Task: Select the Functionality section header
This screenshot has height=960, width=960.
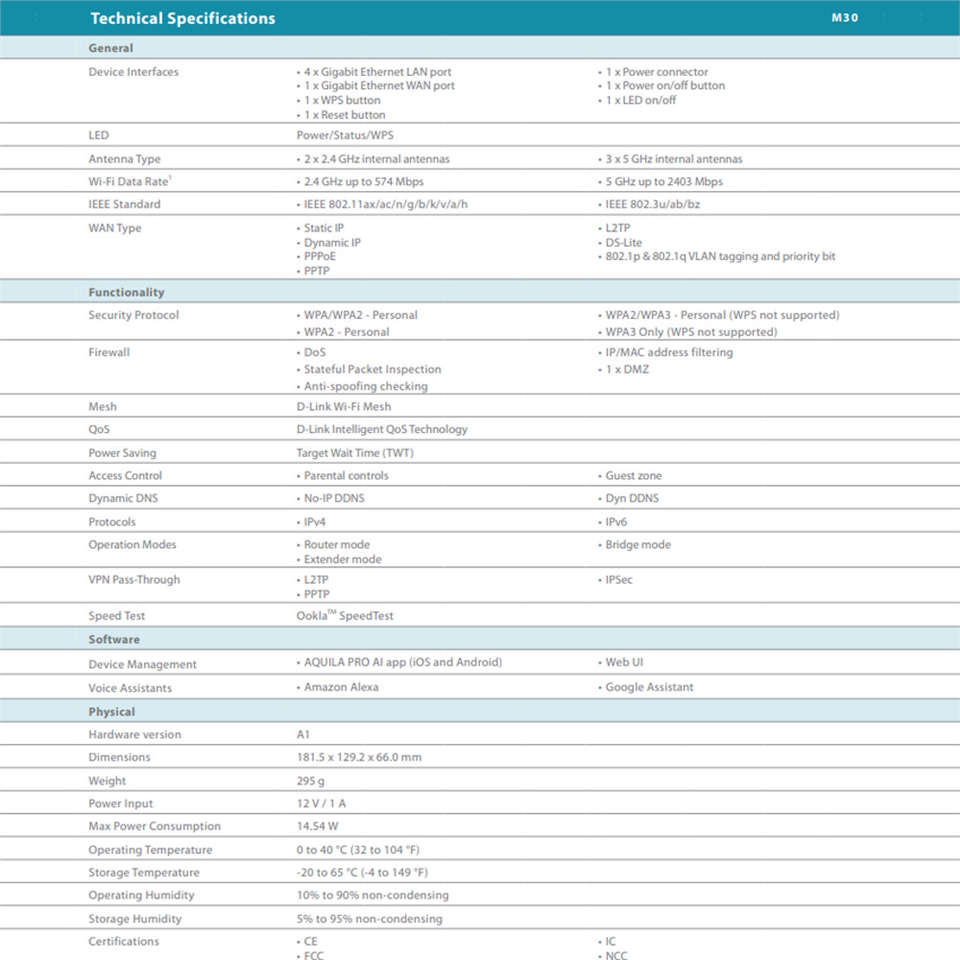Action: (126, 292)
